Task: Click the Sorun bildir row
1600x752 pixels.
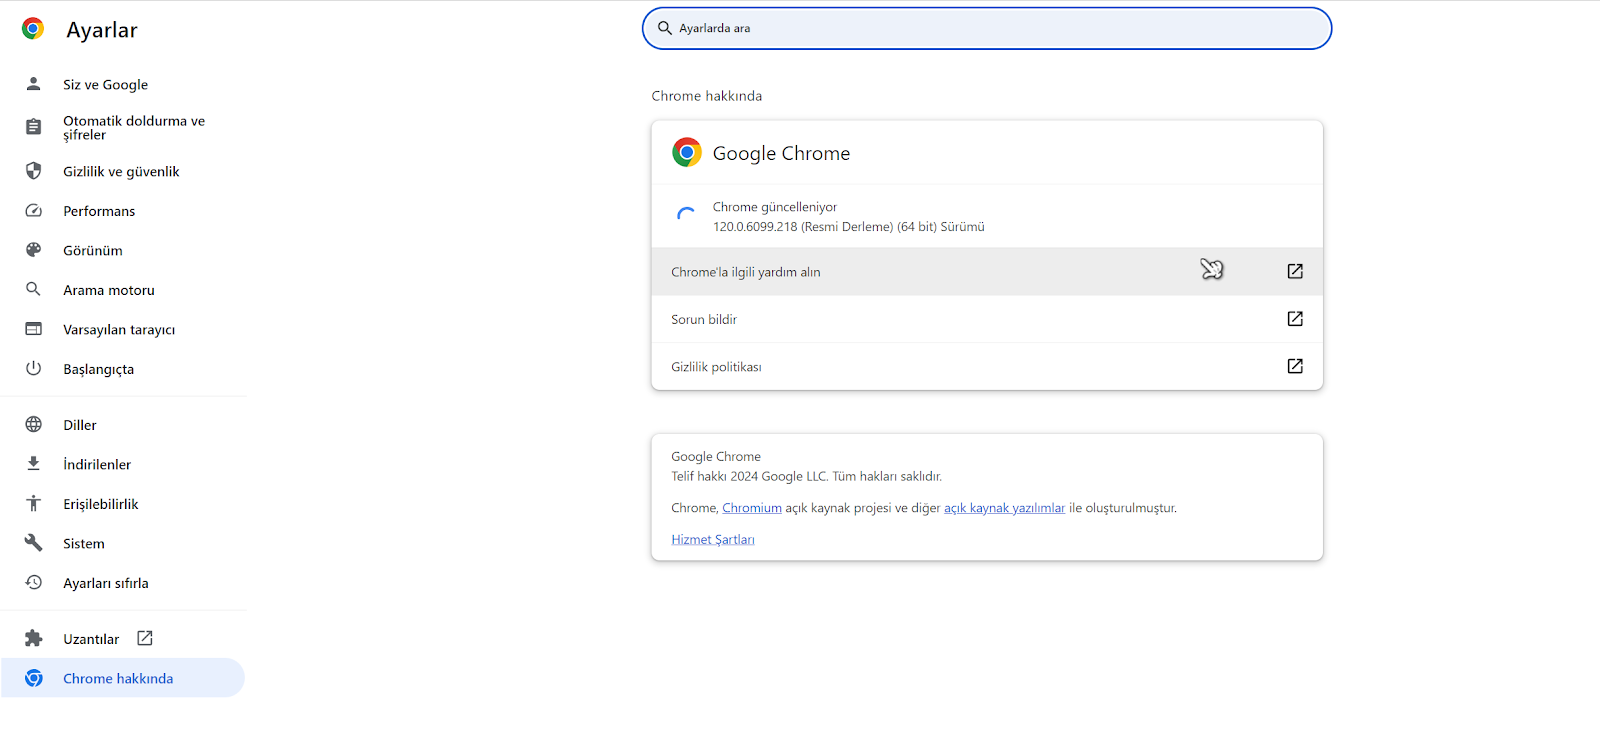Action: 987,319
